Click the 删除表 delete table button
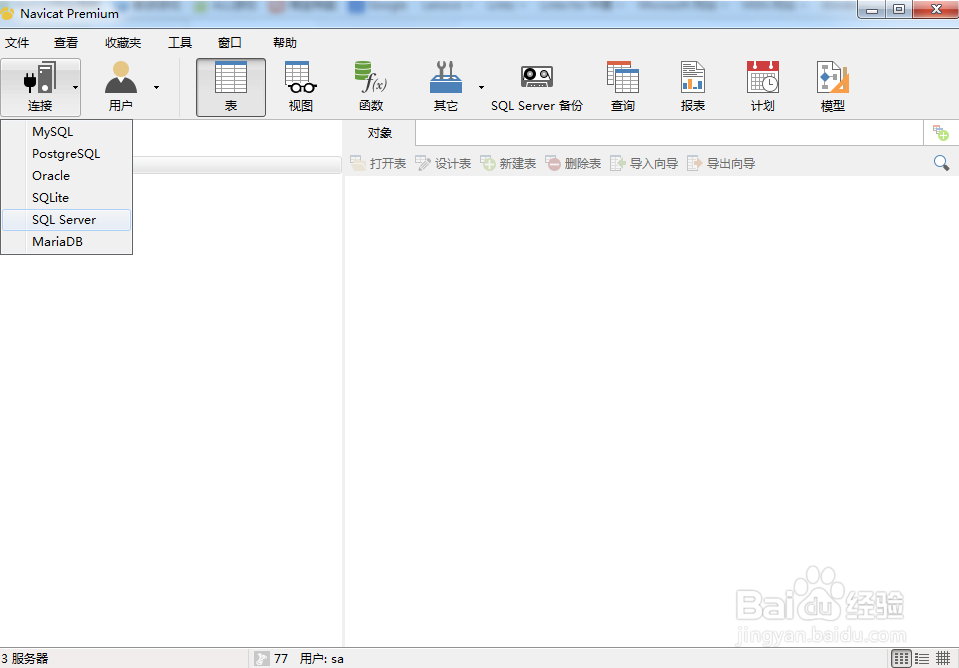959x668 pixels. point(573,163)
